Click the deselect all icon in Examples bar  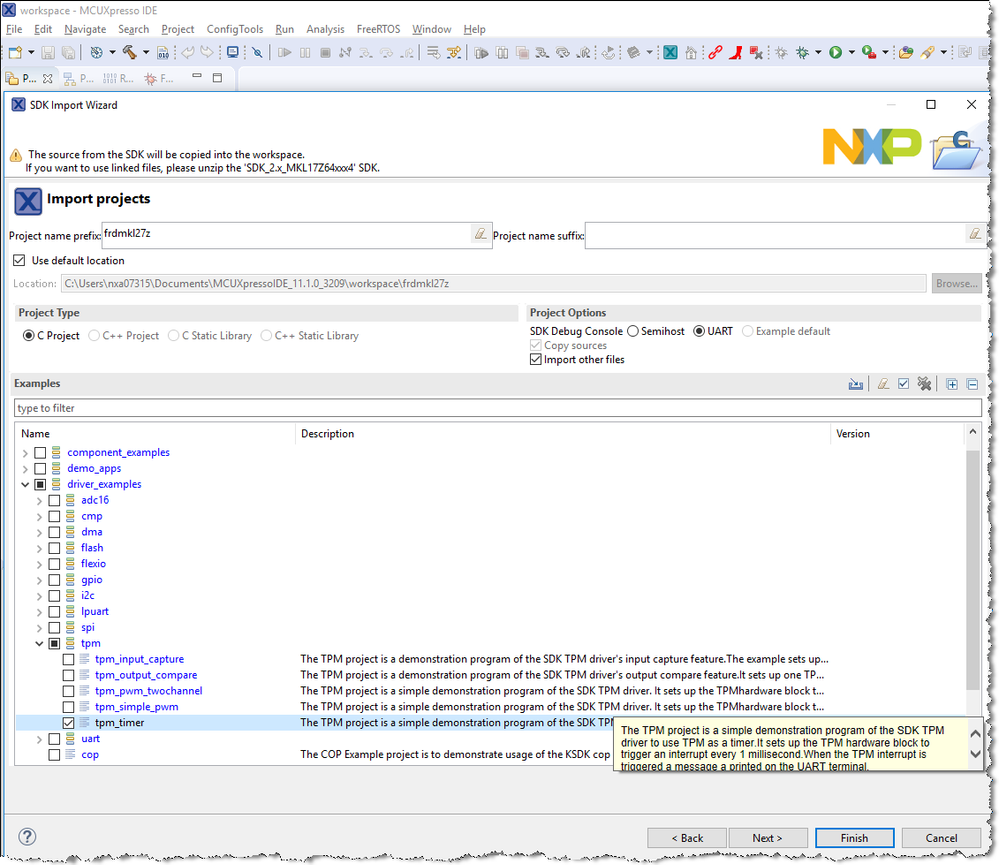pyautogui.click(x=924, y=383)
